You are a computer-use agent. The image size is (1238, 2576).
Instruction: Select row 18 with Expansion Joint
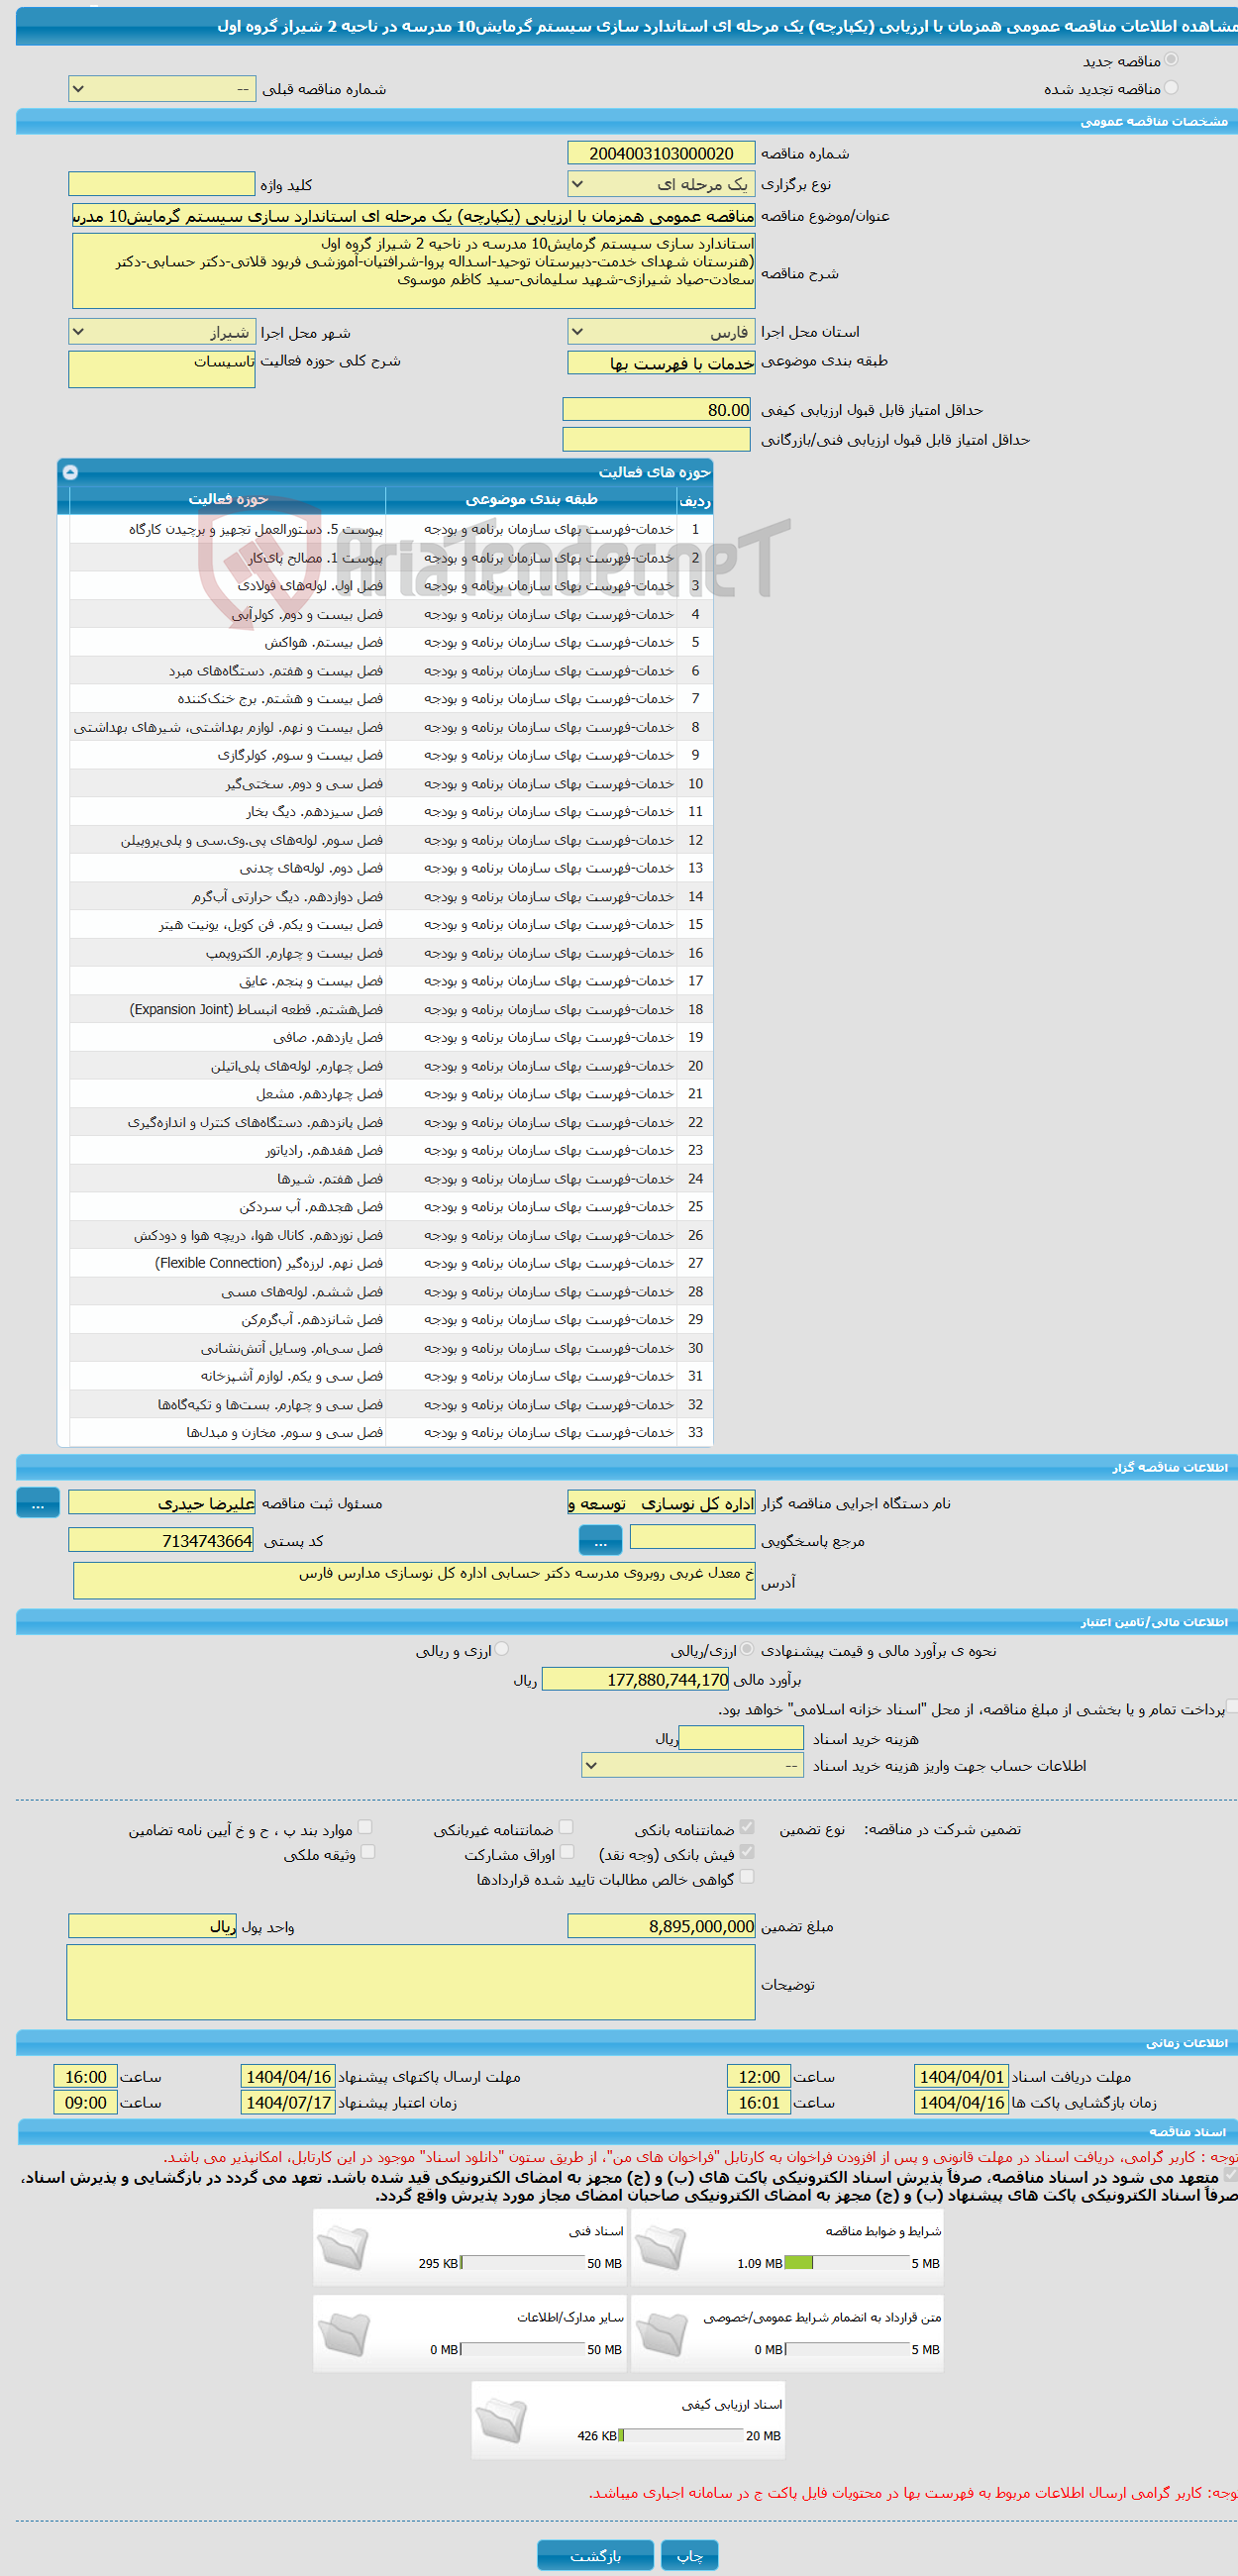coord(391,1010)
